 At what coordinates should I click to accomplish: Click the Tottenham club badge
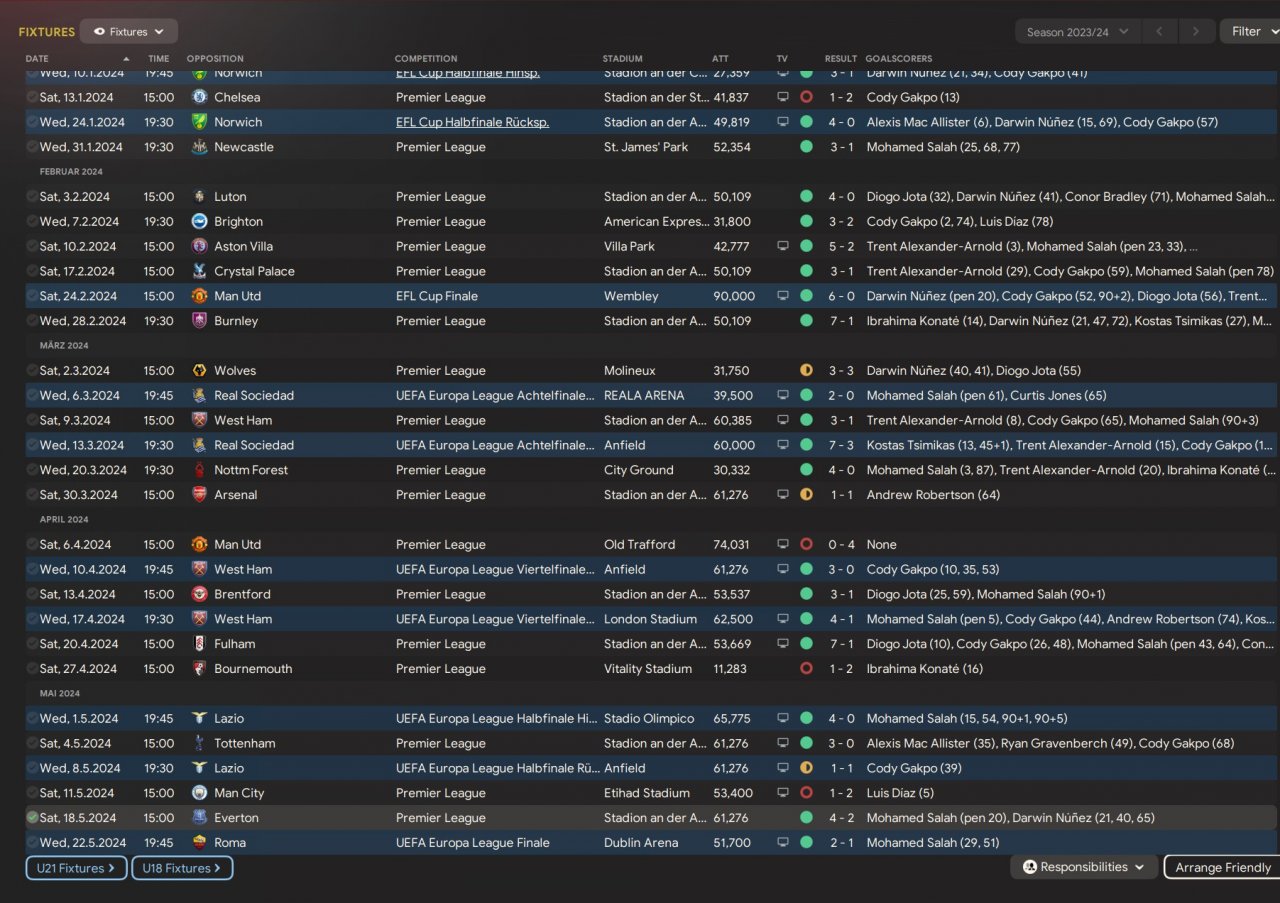click(199, 743)
